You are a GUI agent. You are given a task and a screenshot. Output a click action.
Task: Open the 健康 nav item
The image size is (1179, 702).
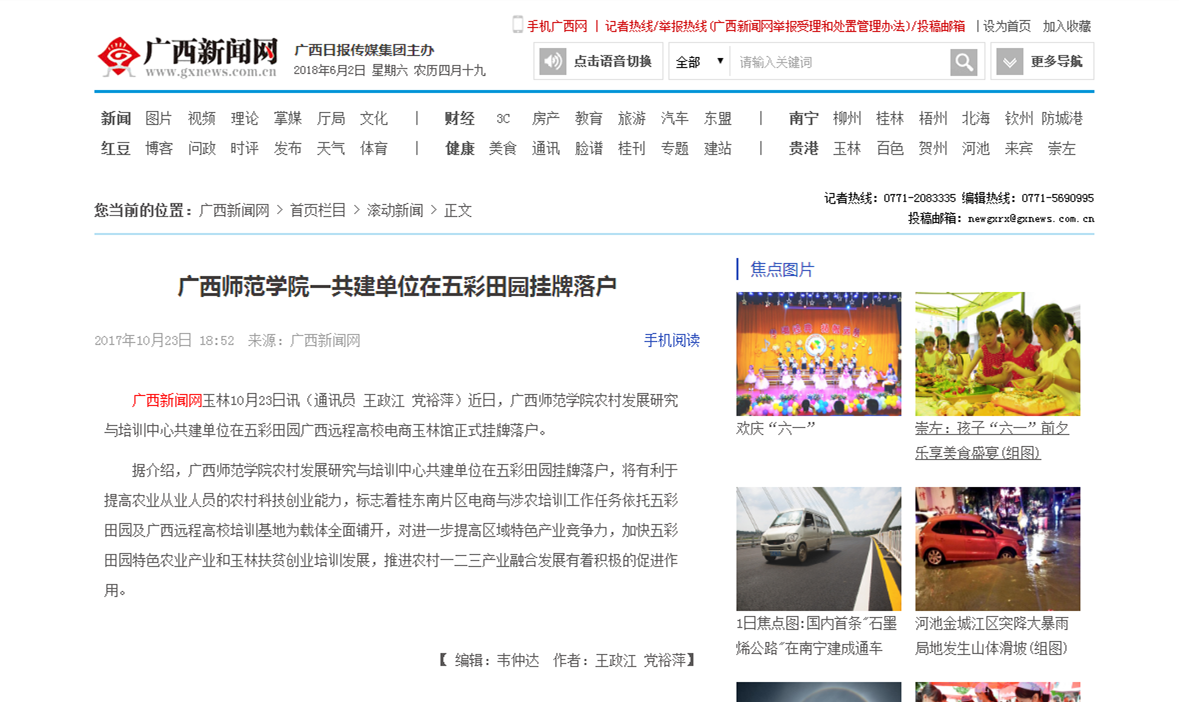click(x=459, y=148)
